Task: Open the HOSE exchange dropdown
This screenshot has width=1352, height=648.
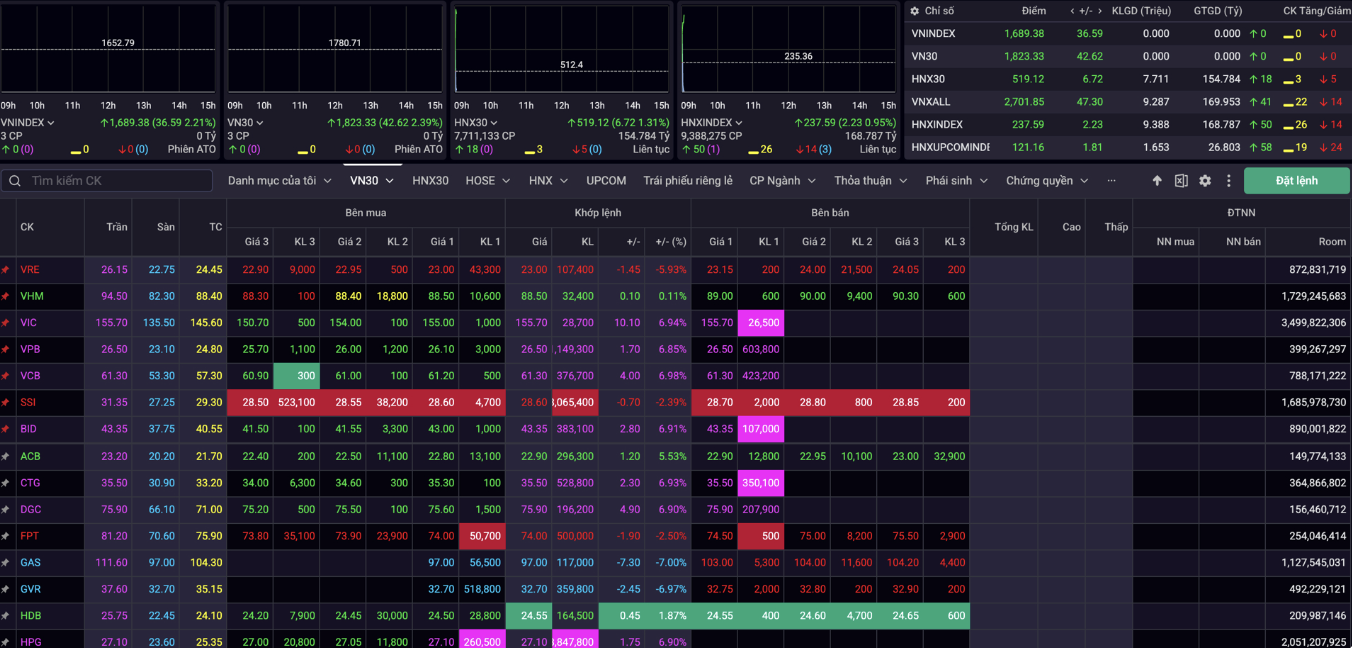Action: (488, 181)
